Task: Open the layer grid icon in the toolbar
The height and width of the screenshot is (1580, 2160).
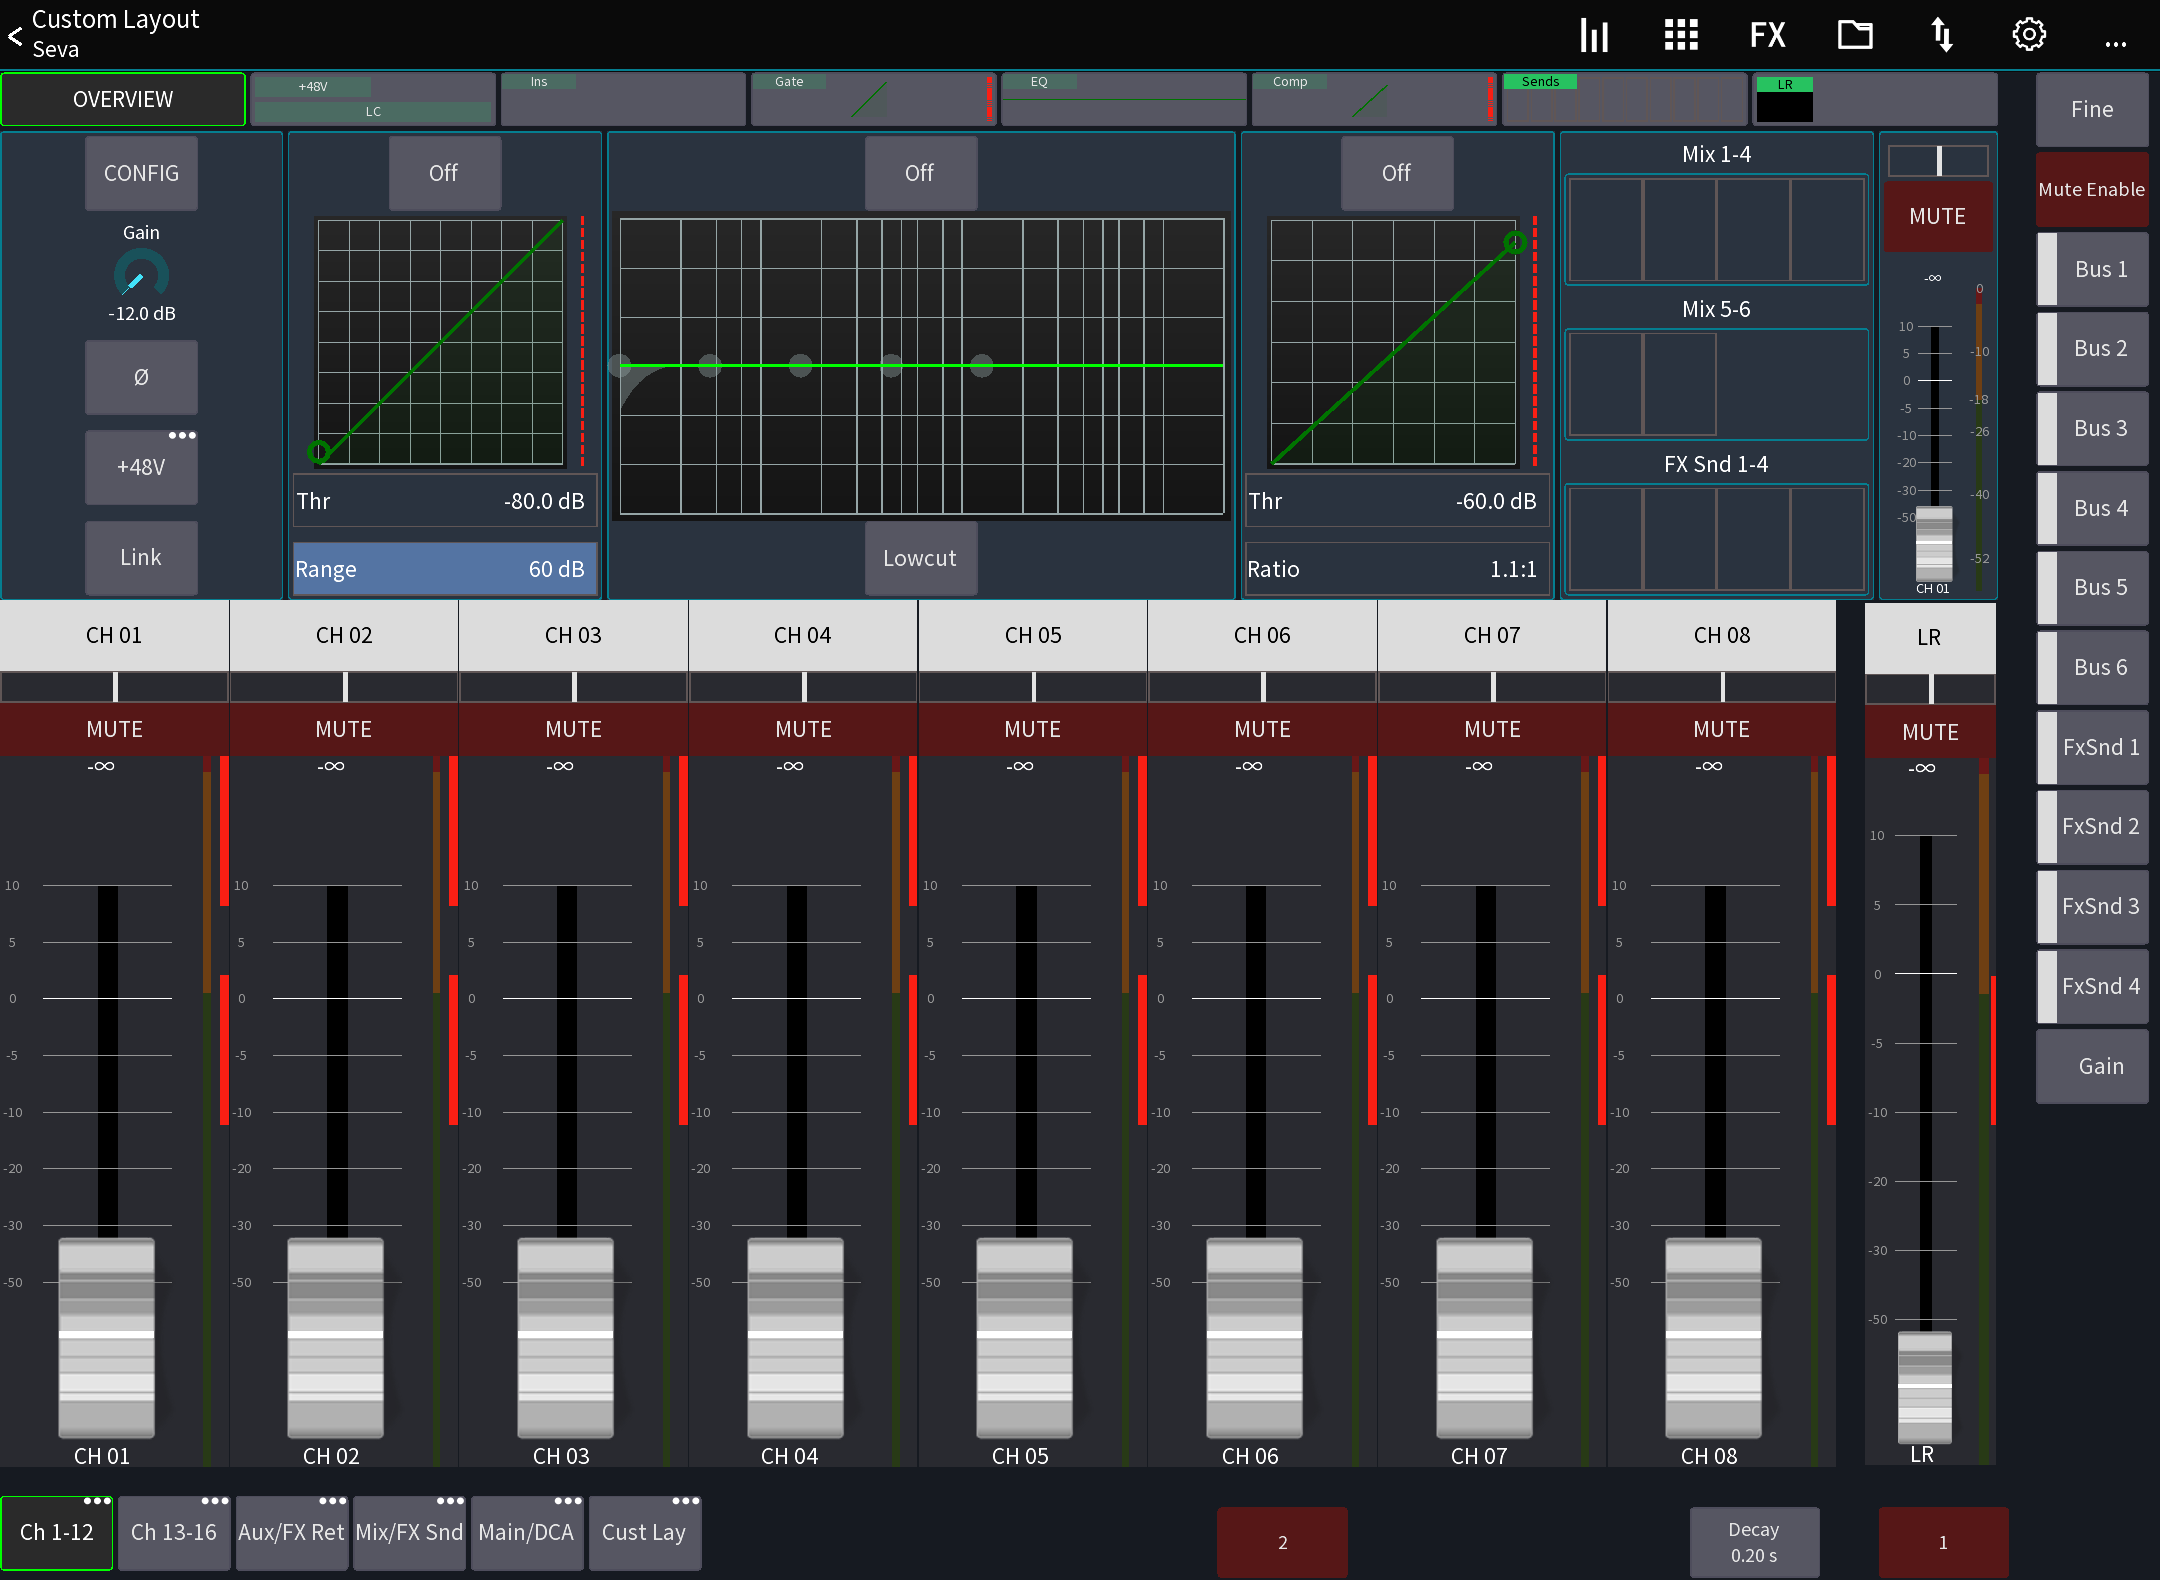Action: (x=1680, y=34)
